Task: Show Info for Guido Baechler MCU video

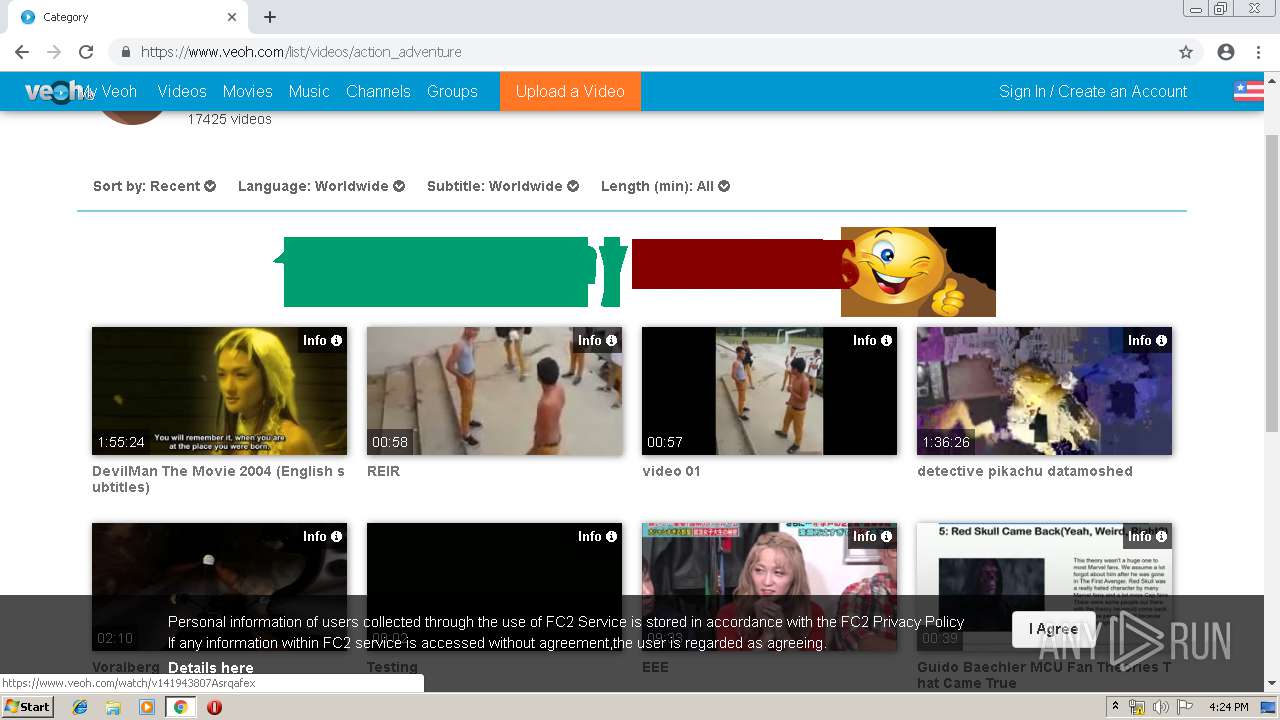Action: [x=1147, y=536]
